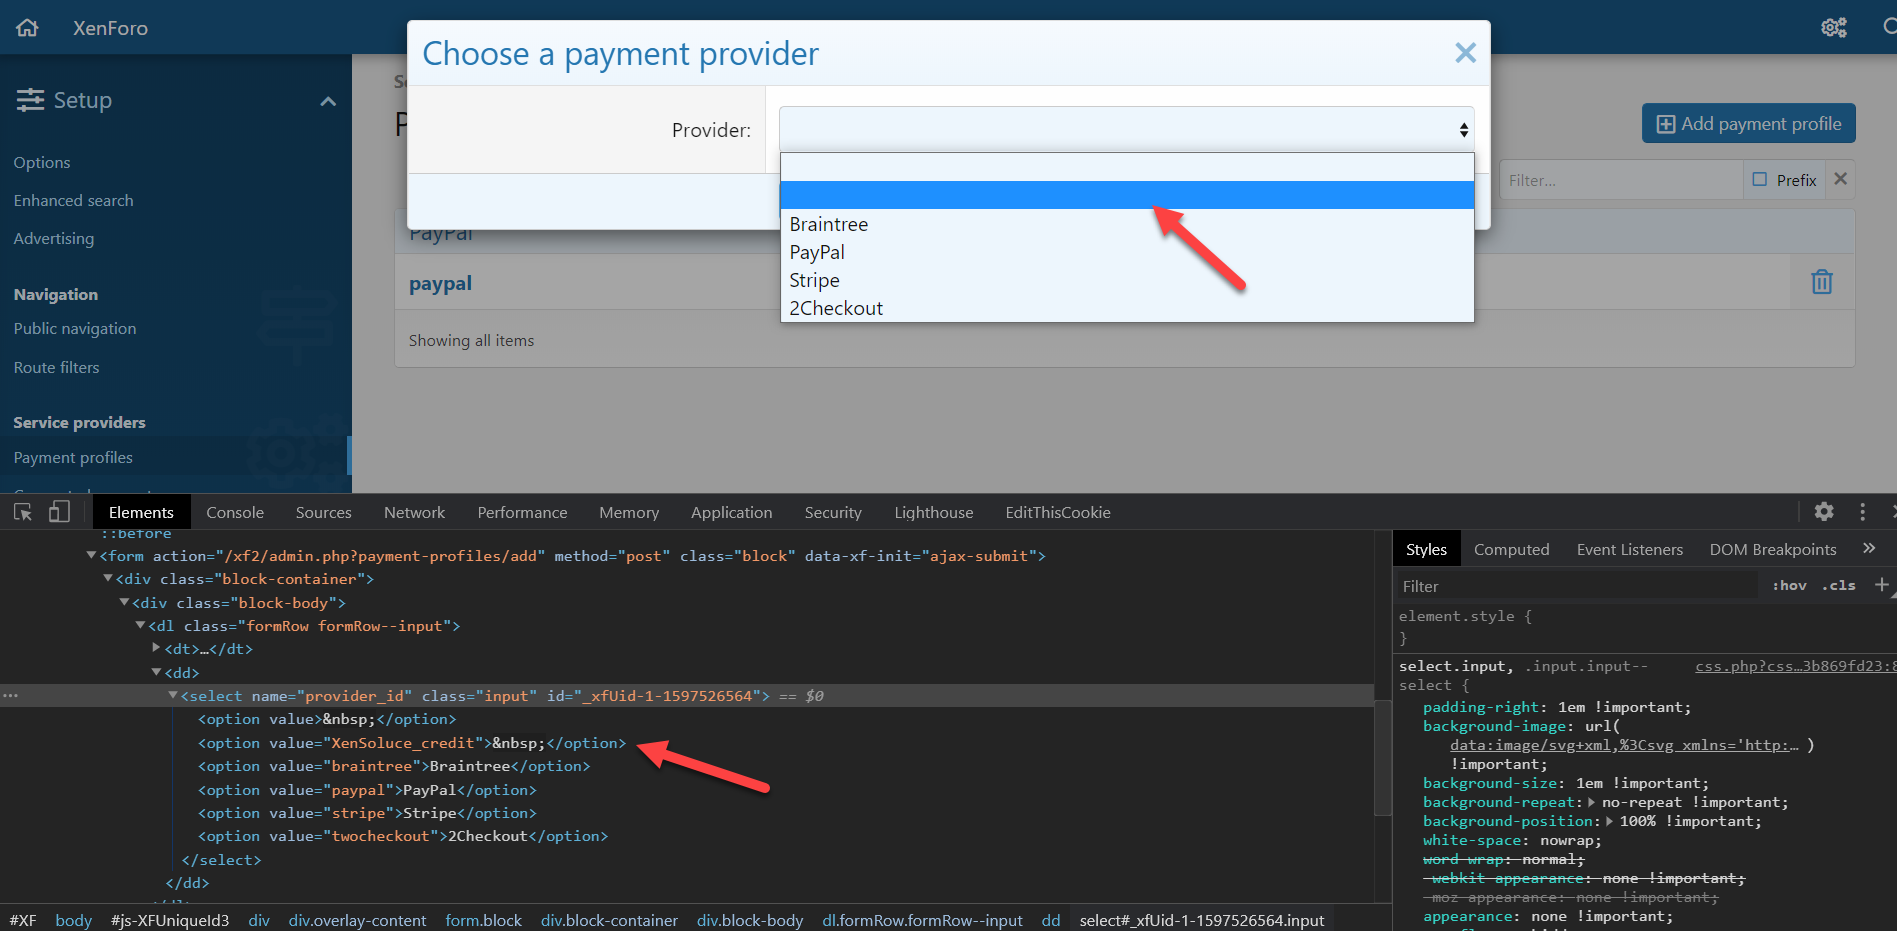The image size is (1897, 931).
Task: Select the XenSoluce_credit option line
Action: tap(412, 743)
